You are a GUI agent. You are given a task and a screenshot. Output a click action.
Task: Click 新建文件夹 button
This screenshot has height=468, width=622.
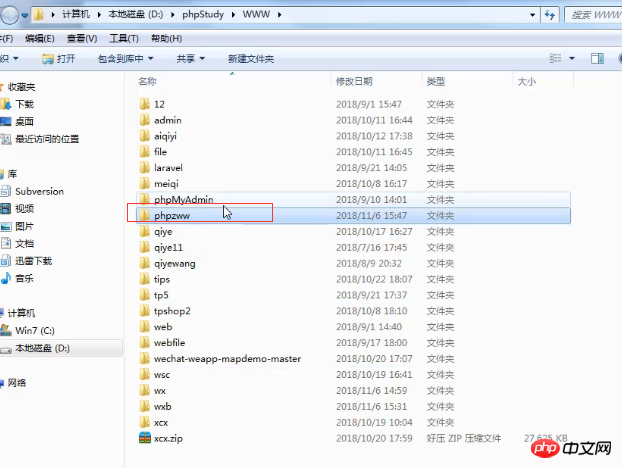click(x=251, y=59)
